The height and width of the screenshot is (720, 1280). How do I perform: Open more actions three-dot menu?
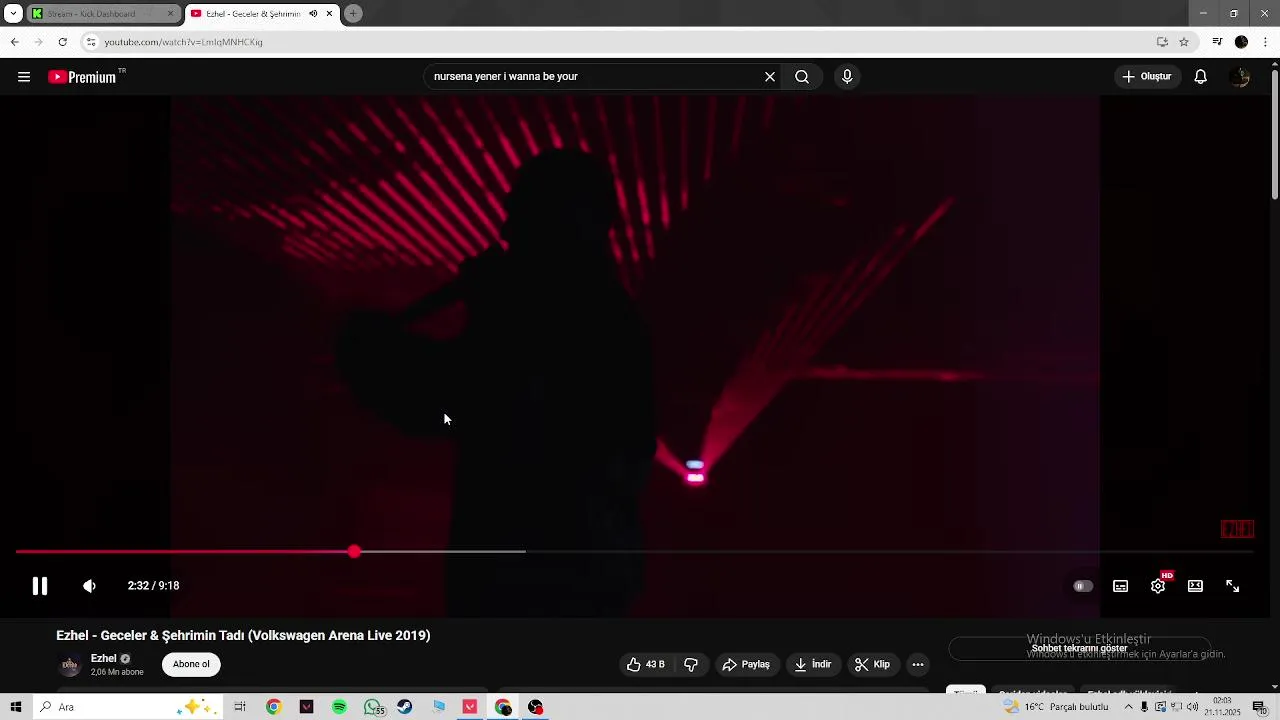tap(918, 664)
